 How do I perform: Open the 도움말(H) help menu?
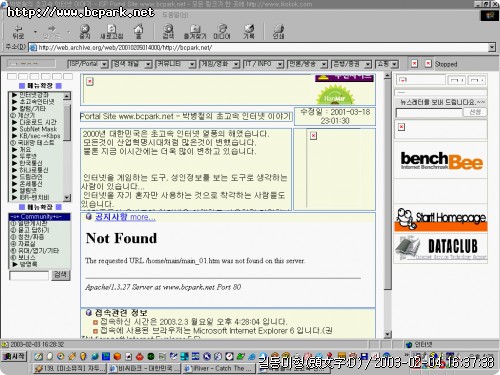(175, 15)
